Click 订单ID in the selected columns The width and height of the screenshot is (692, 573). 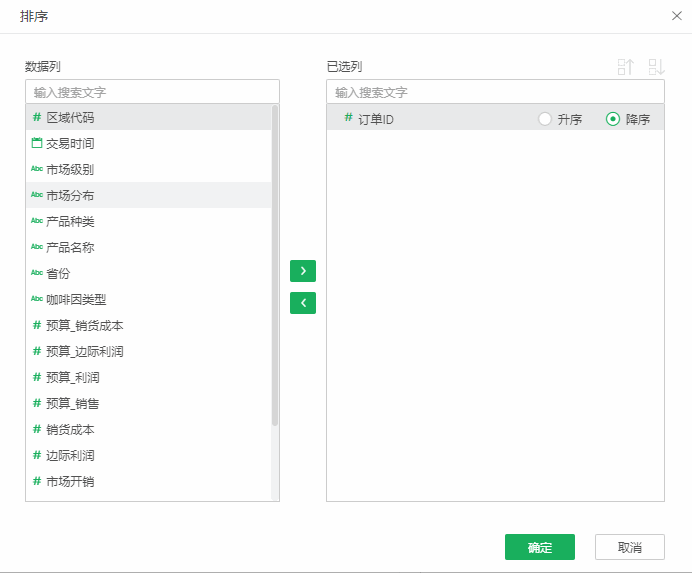click(x=376, y=119)
